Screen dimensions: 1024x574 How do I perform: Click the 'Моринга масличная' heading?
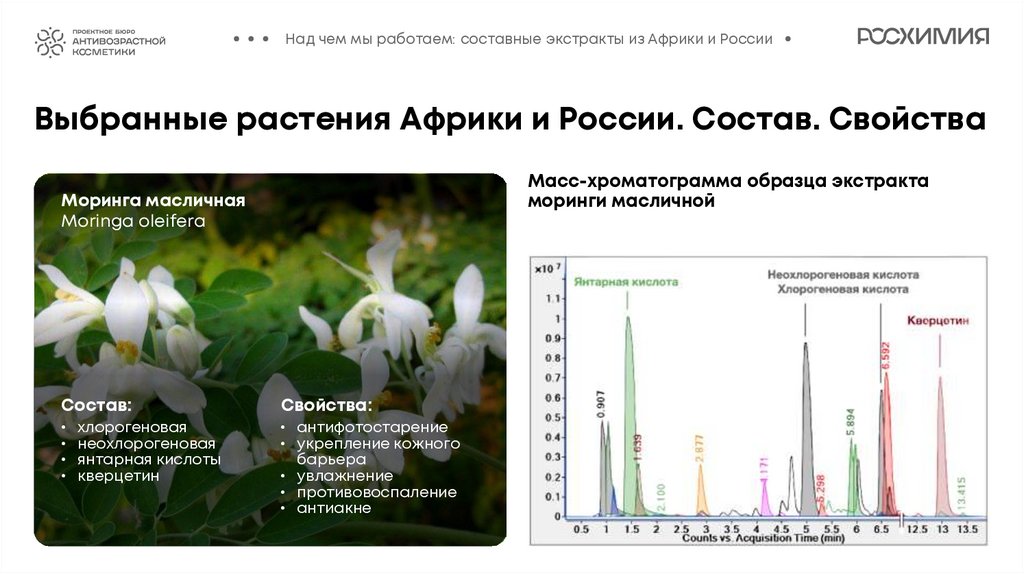(x=153, y=200)
